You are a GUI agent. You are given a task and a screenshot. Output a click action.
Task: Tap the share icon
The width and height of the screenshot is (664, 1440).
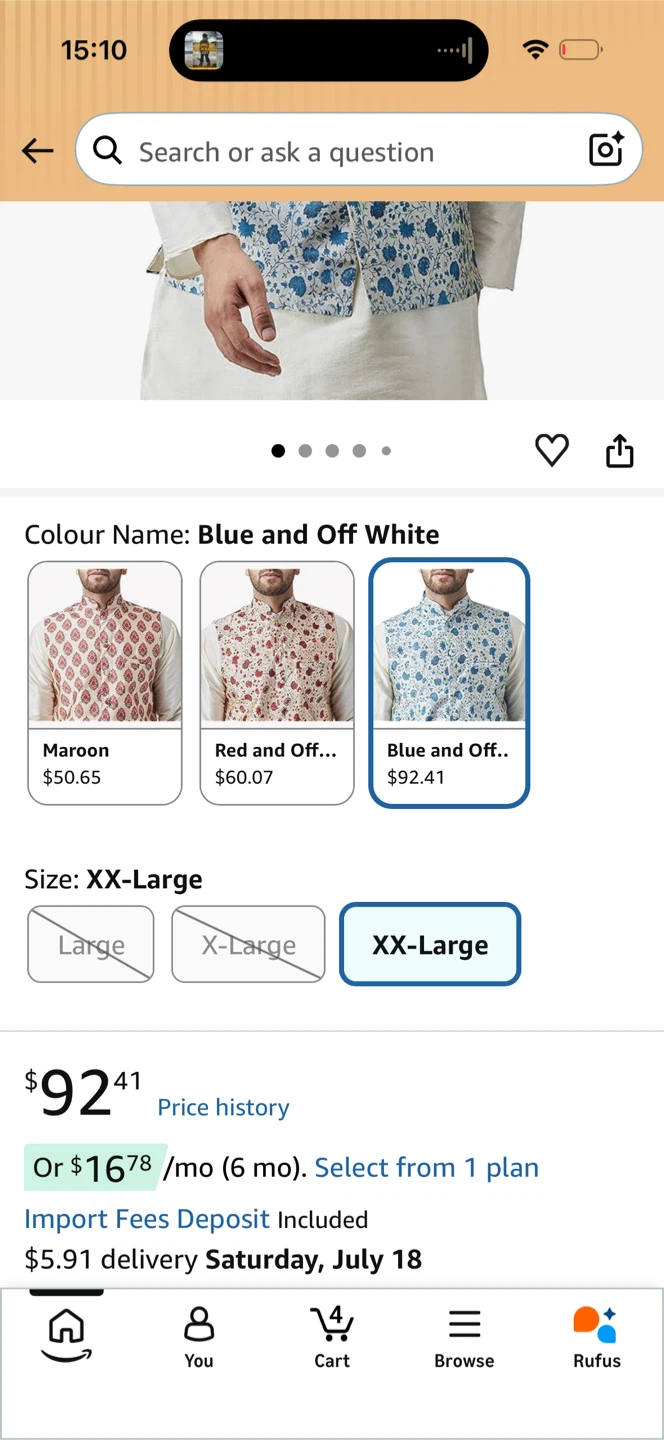tap(620, 451)
